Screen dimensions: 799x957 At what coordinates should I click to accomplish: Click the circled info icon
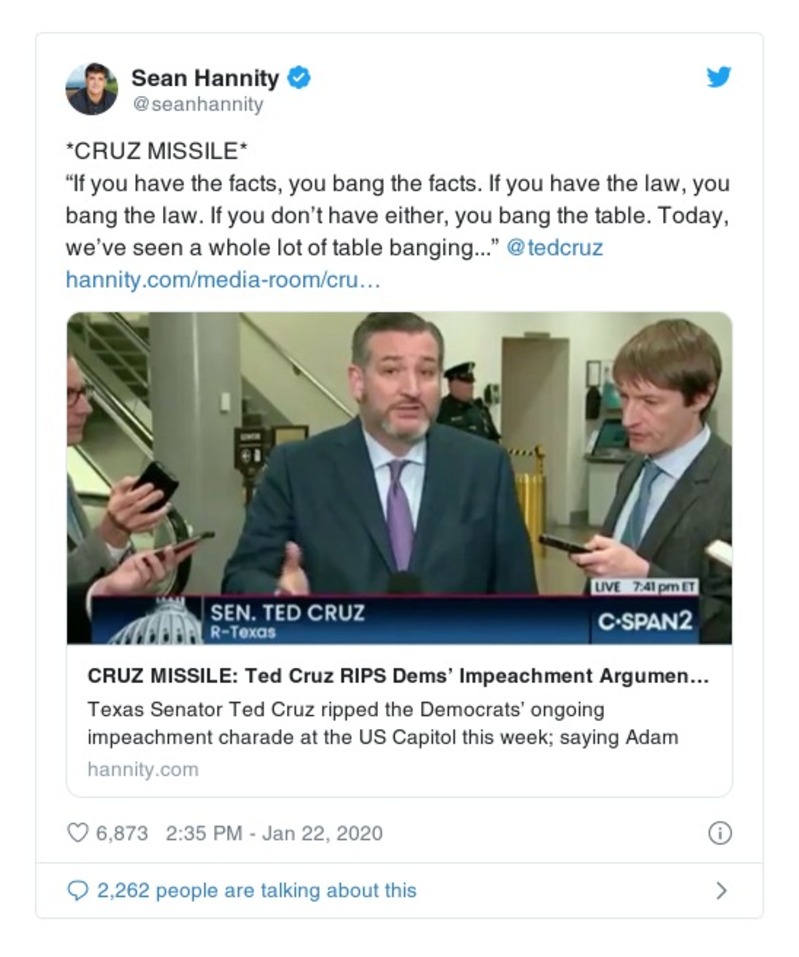(719, 833)
